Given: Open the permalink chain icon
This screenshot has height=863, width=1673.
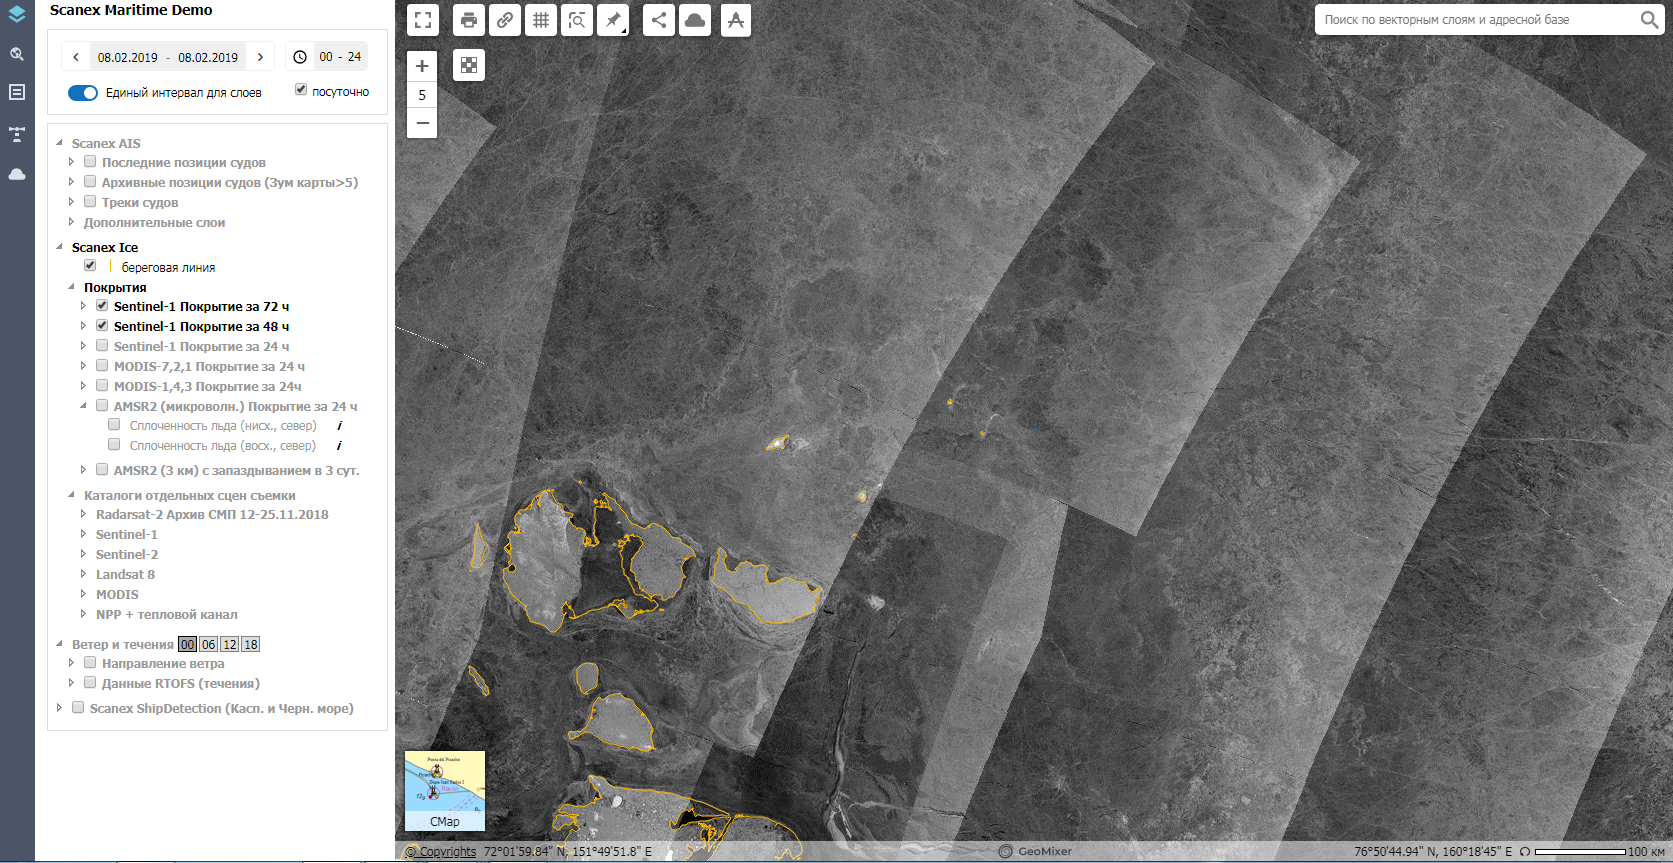Looking at the screenshot, I should [x=505, y=20].
